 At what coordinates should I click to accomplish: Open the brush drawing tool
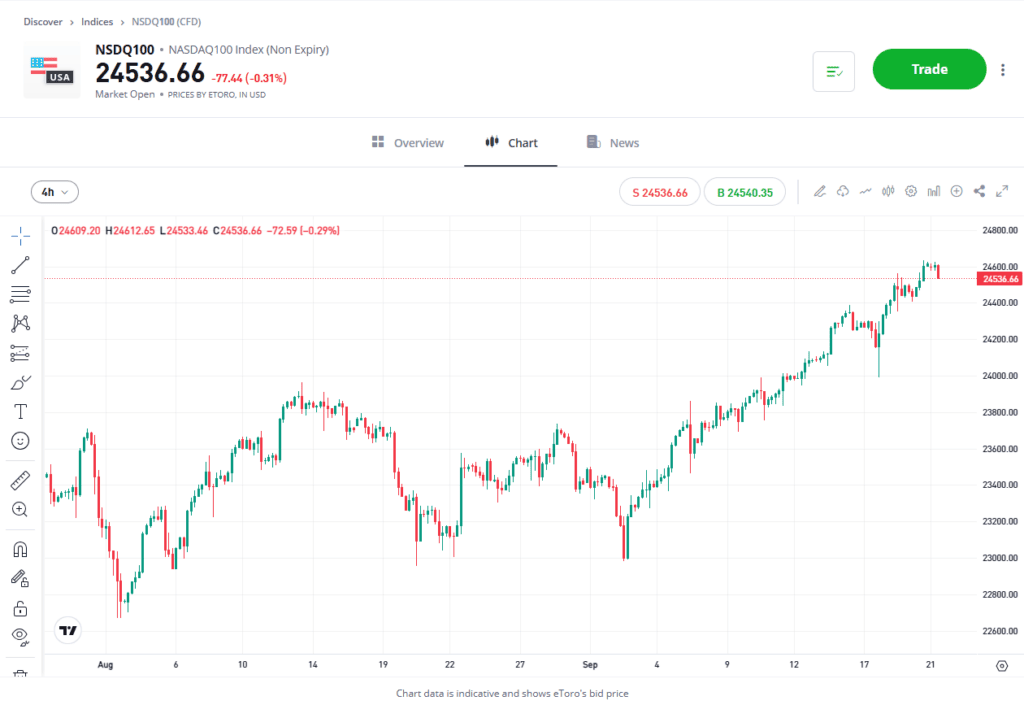(x=20, y=382)
